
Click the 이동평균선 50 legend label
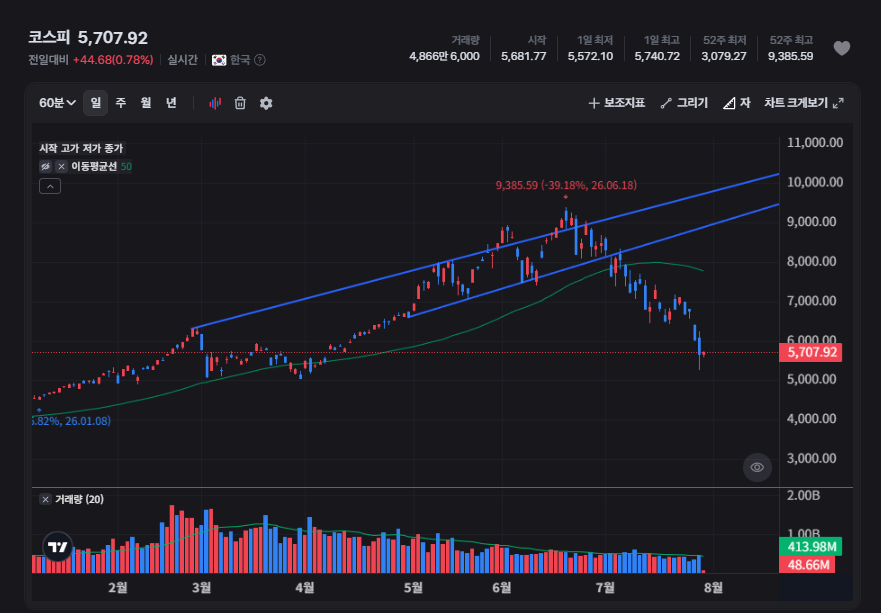pyautogui.click(x=101, y=166)
